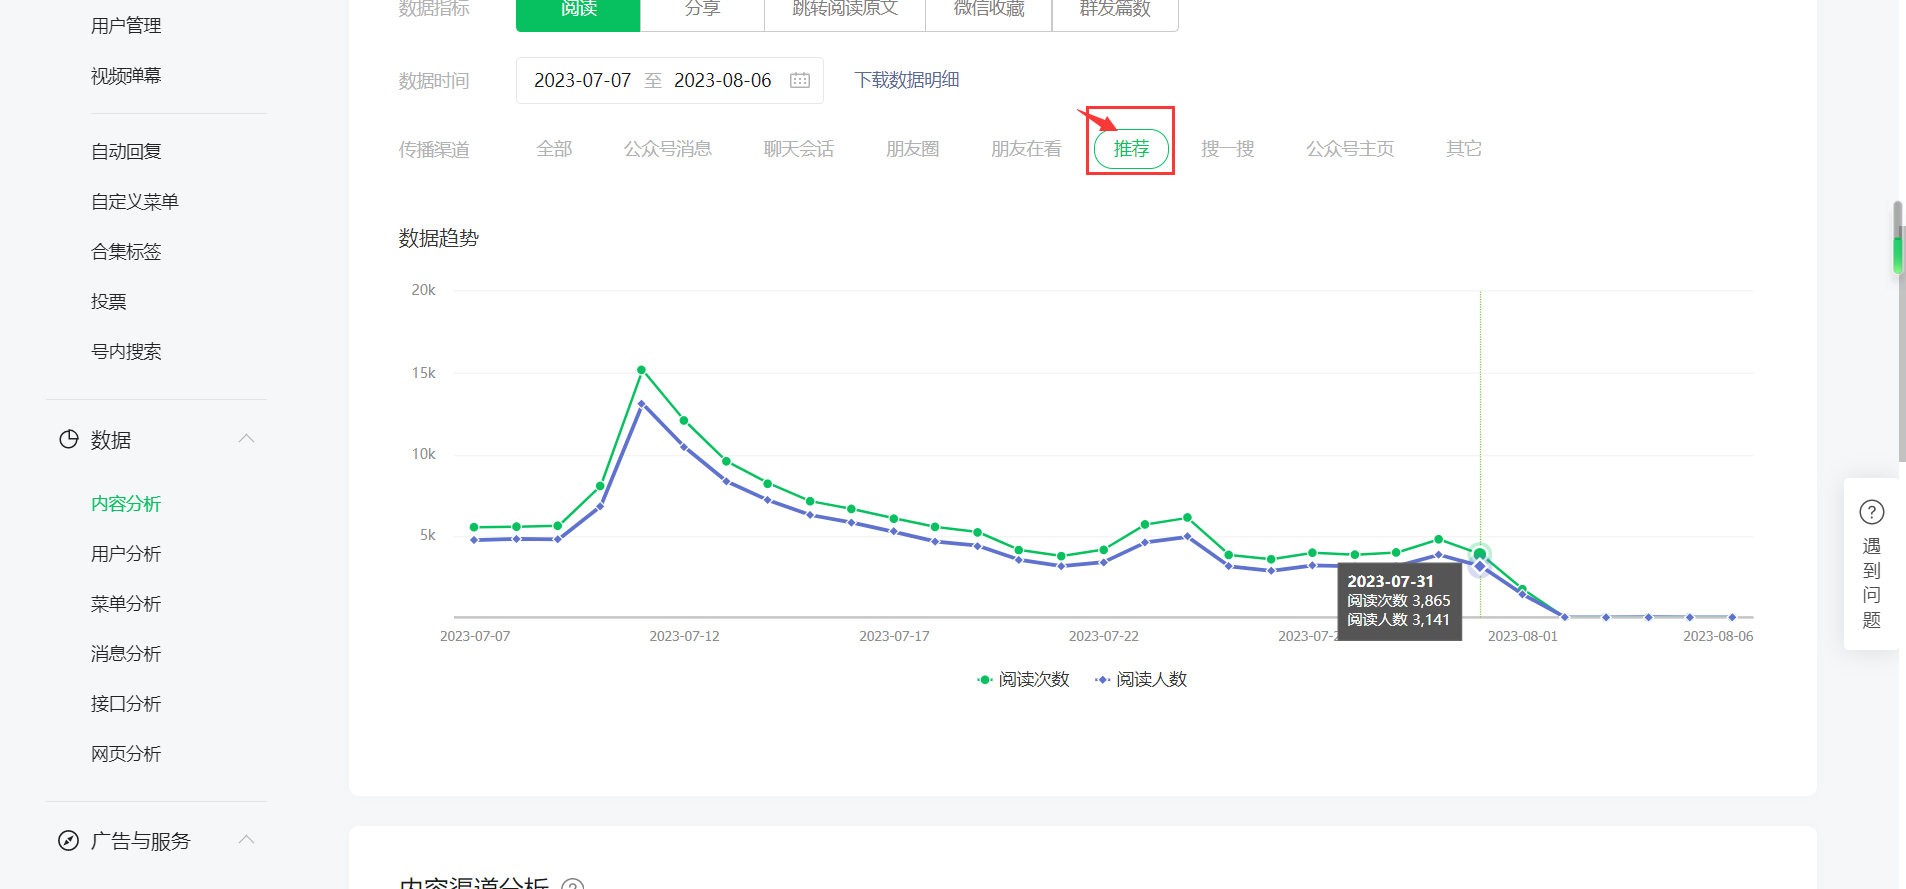Screen dimensions: 1906x889
Task: Click the 2023-07-31 purple diamond point
Action: tap(1480, 567)
